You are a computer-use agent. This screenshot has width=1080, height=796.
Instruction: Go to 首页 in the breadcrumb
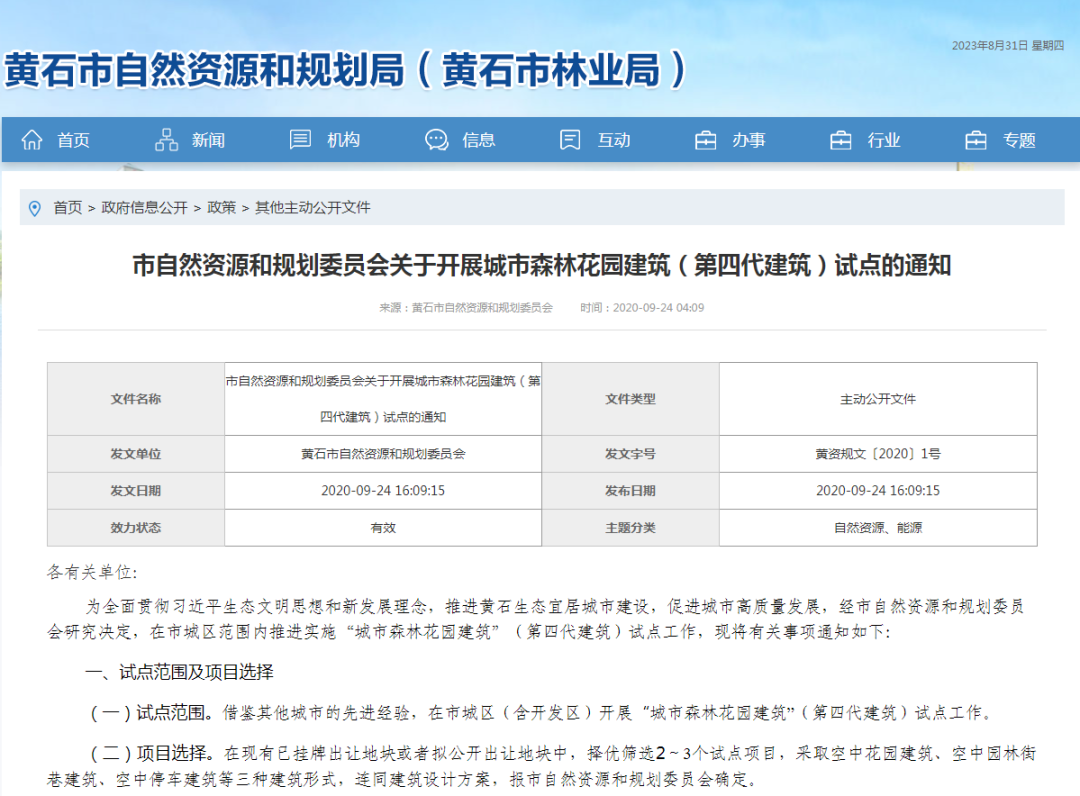pos(68,207)
